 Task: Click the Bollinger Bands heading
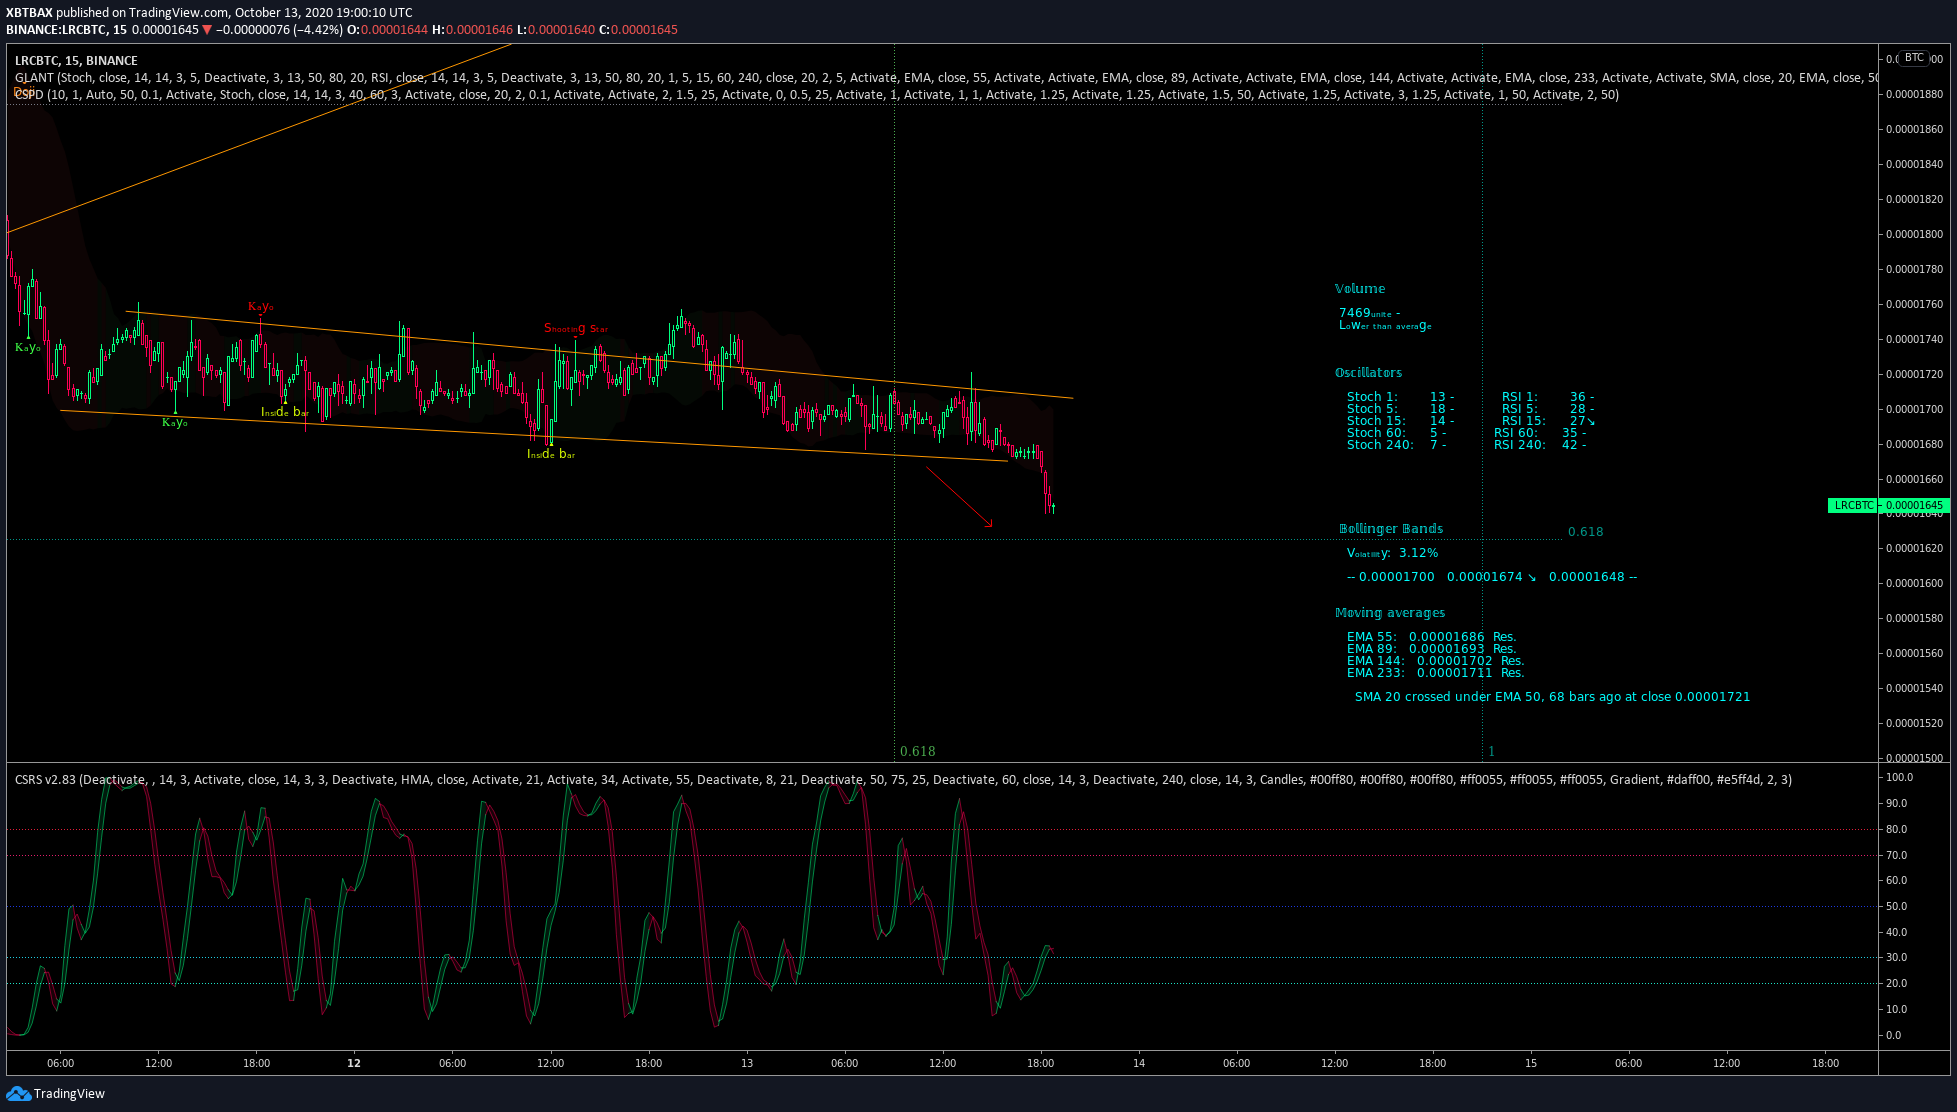pyautogui.click(x=1391, y=529)
